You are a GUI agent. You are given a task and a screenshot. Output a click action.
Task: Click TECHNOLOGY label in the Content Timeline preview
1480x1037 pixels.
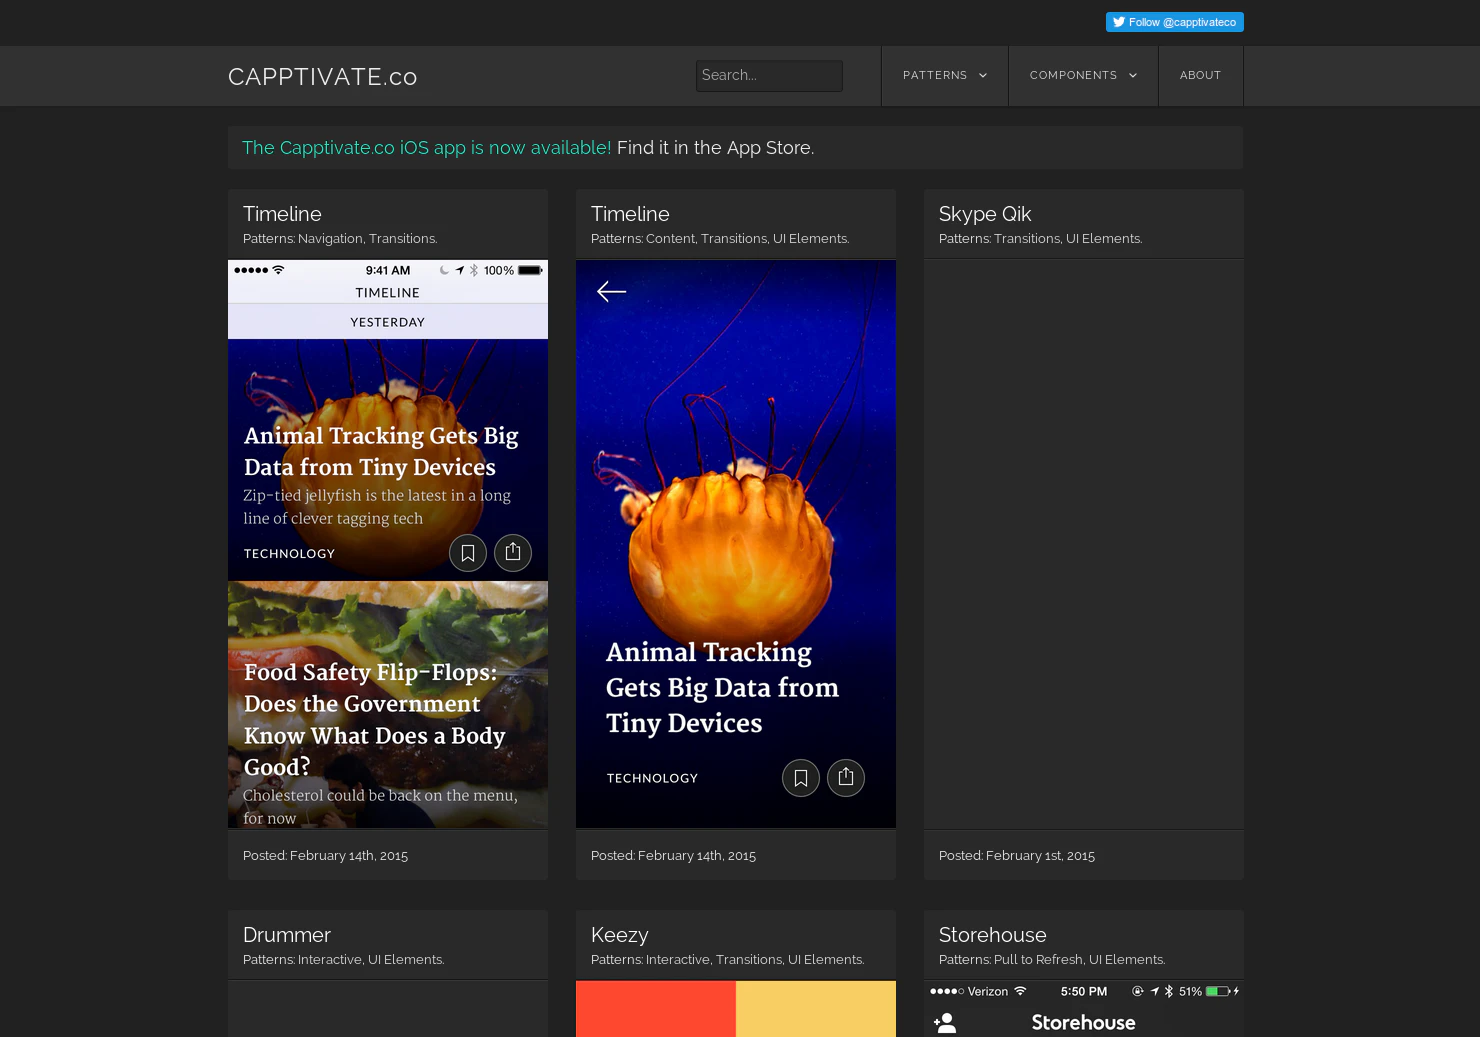[652, 778]
